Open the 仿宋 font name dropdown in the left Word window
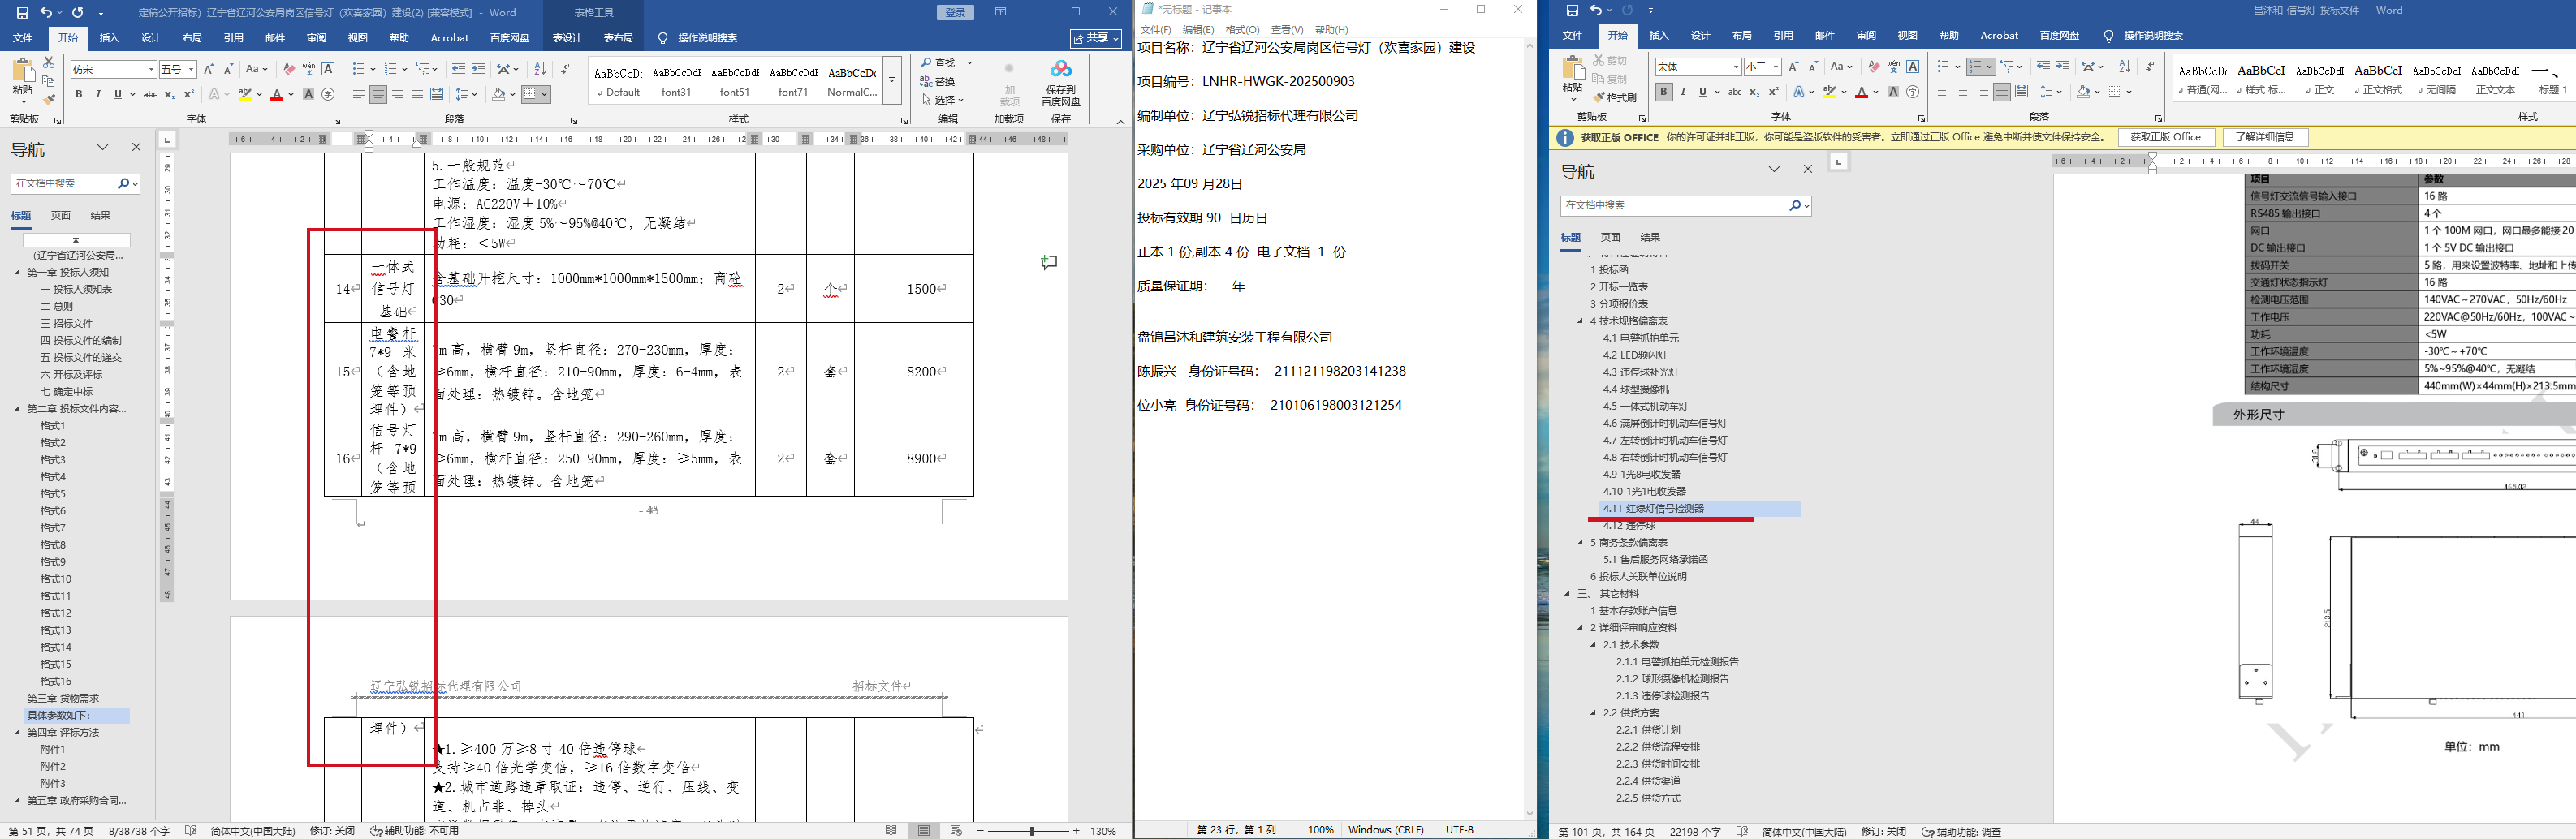This screenshot has width=2576, height=839. 151,69
